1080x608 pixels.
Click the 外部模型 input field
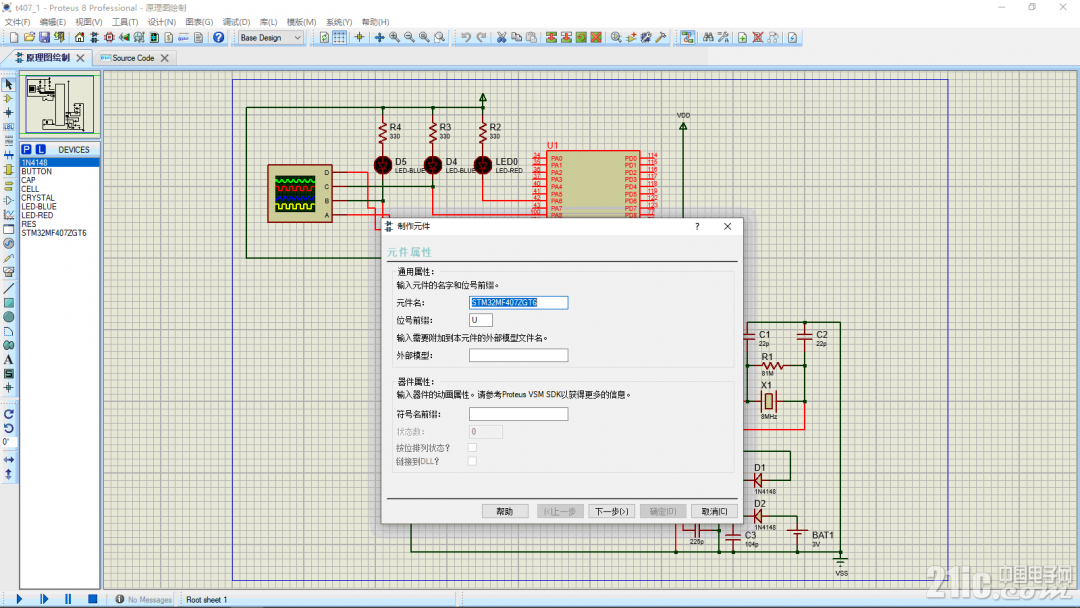coord(519,355)
